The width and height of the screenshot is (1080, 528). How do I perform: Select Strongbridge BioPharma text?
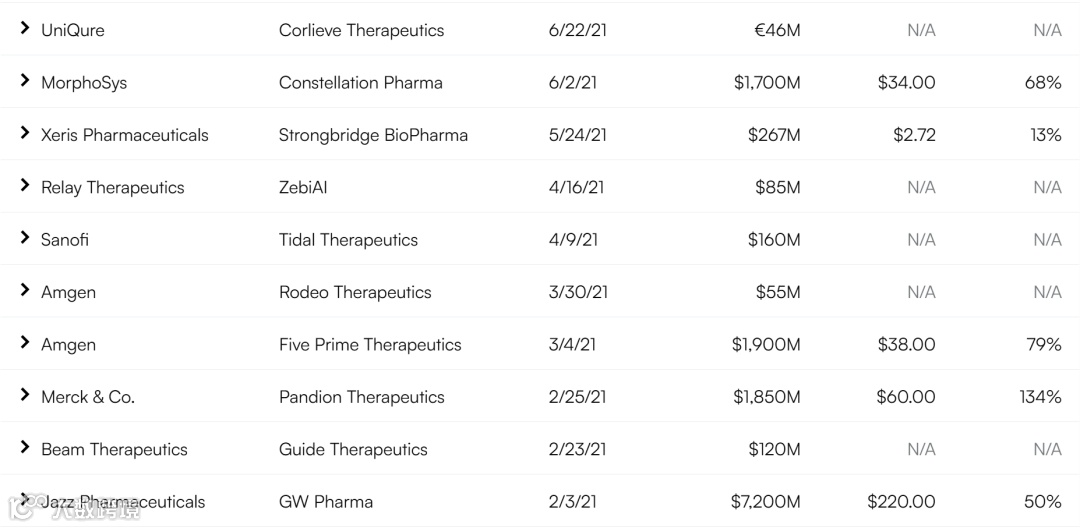point(373,135)
